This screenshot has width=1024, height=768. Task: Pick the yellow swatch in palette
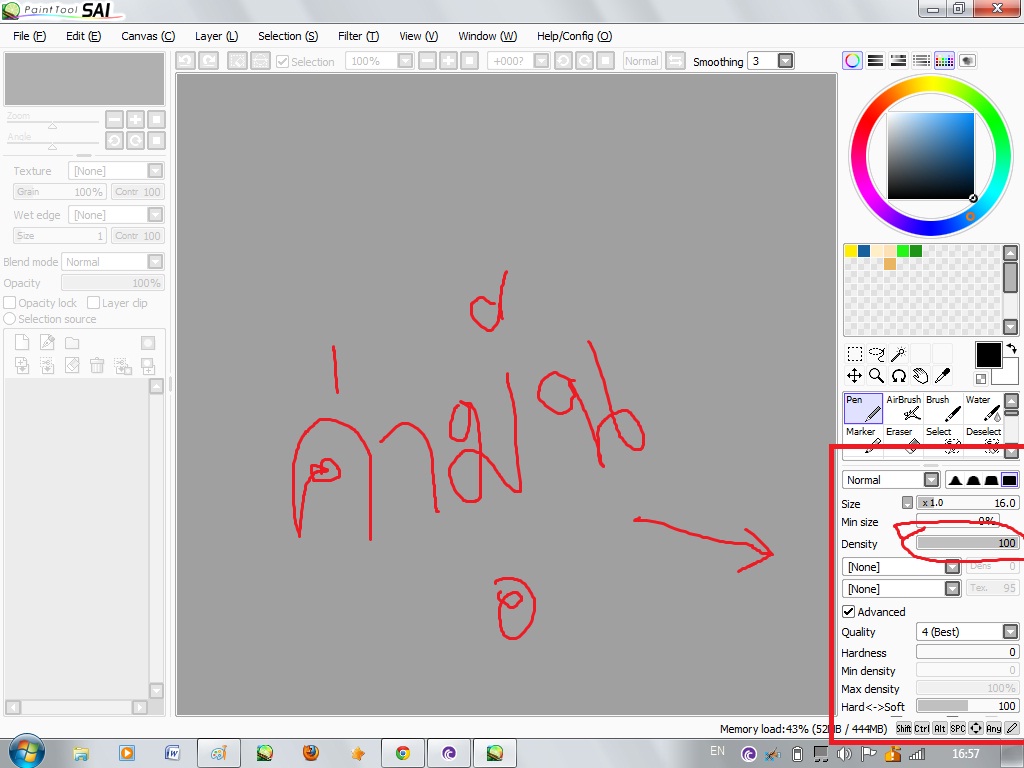(x=850, y=251)
